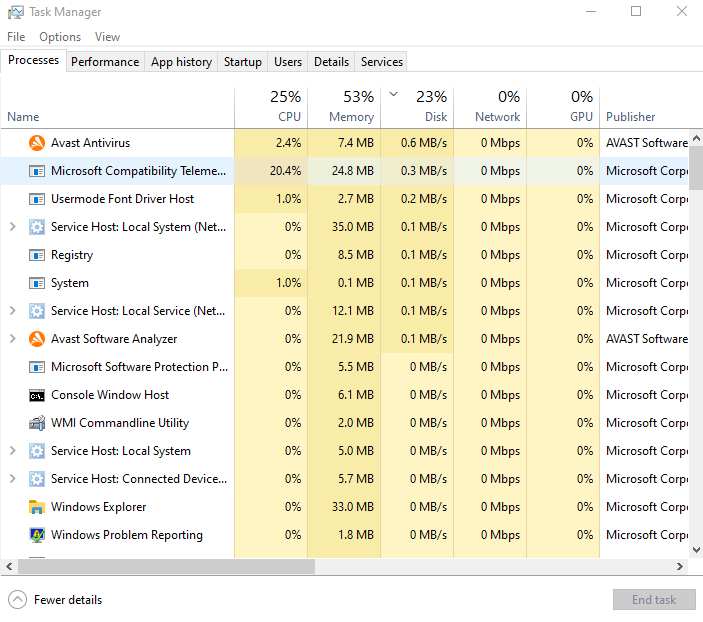
Task: Click the Avast Antivirus process icon
Action: (x=37, y=143)
